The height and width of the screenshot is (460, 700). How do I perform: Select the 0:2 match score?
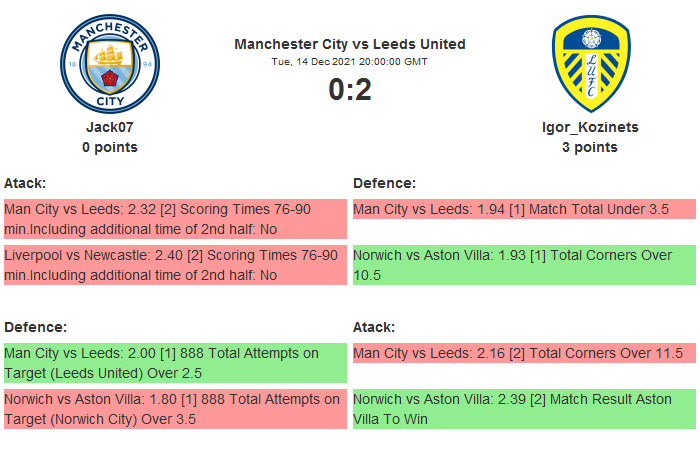click(349, 90)
